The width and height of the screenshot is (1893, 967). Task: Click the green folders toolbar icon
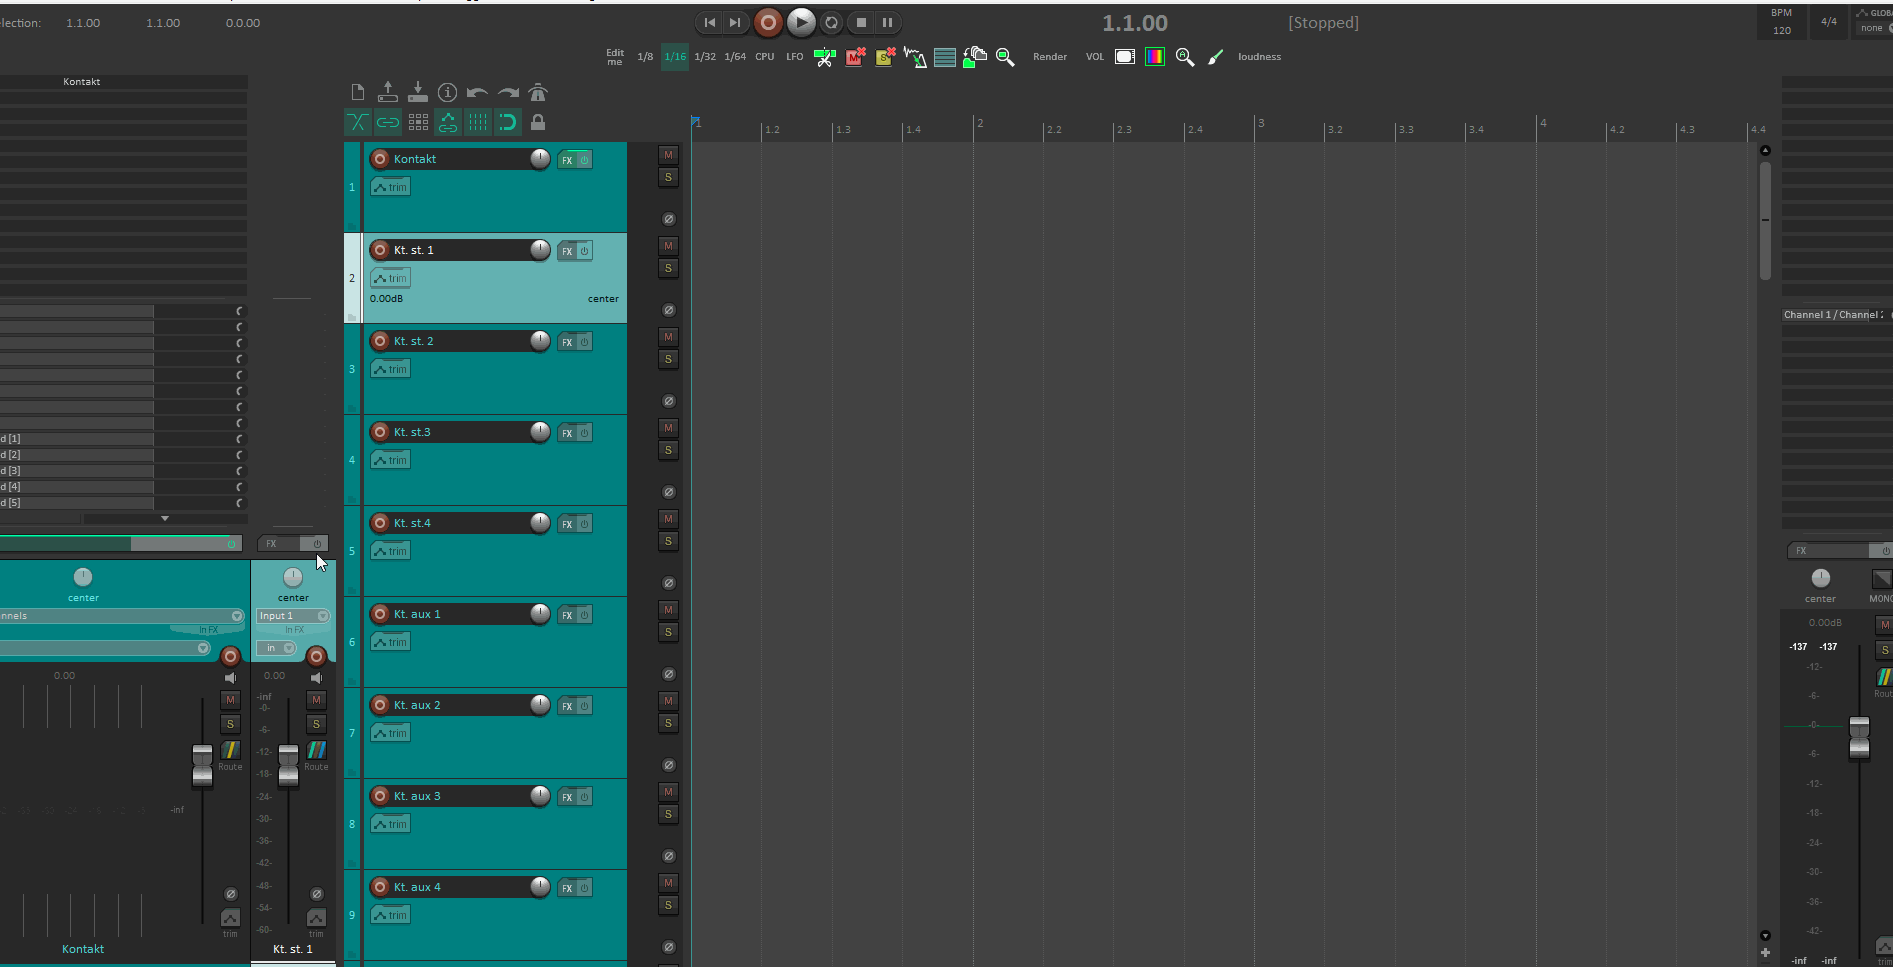pos(975,57)
